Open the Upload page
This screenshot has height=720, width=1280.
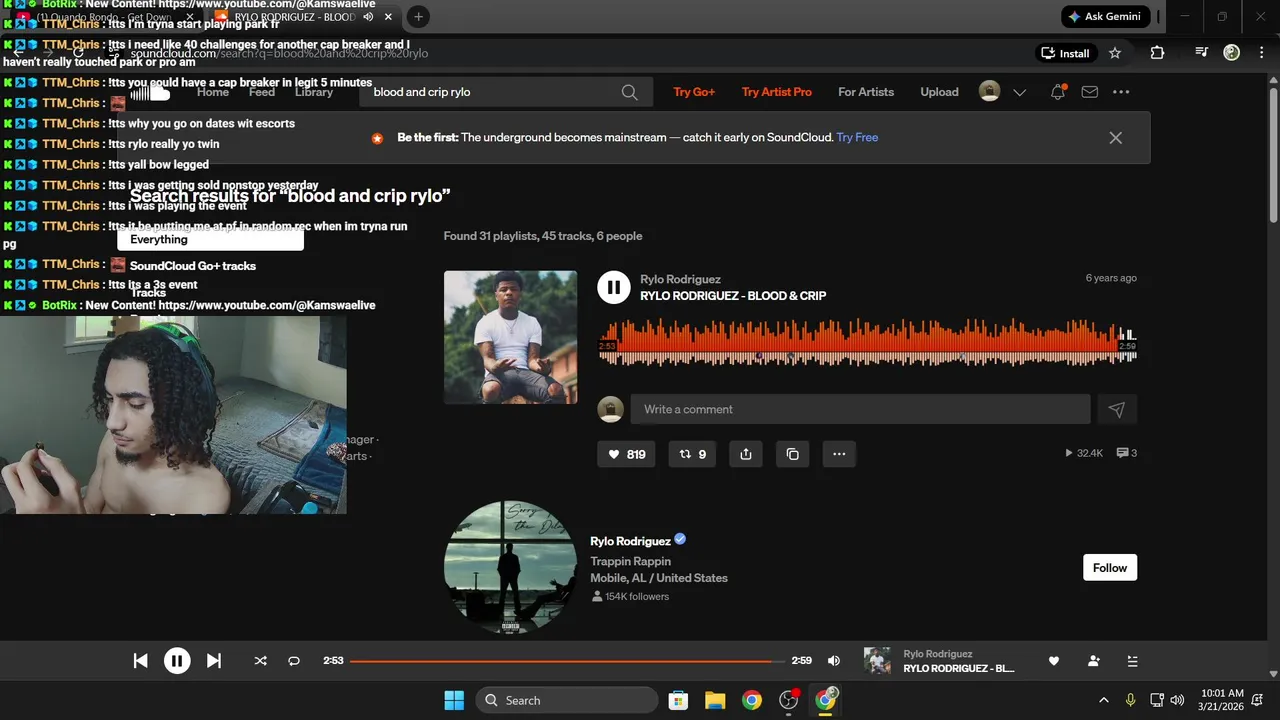(939, 92)
